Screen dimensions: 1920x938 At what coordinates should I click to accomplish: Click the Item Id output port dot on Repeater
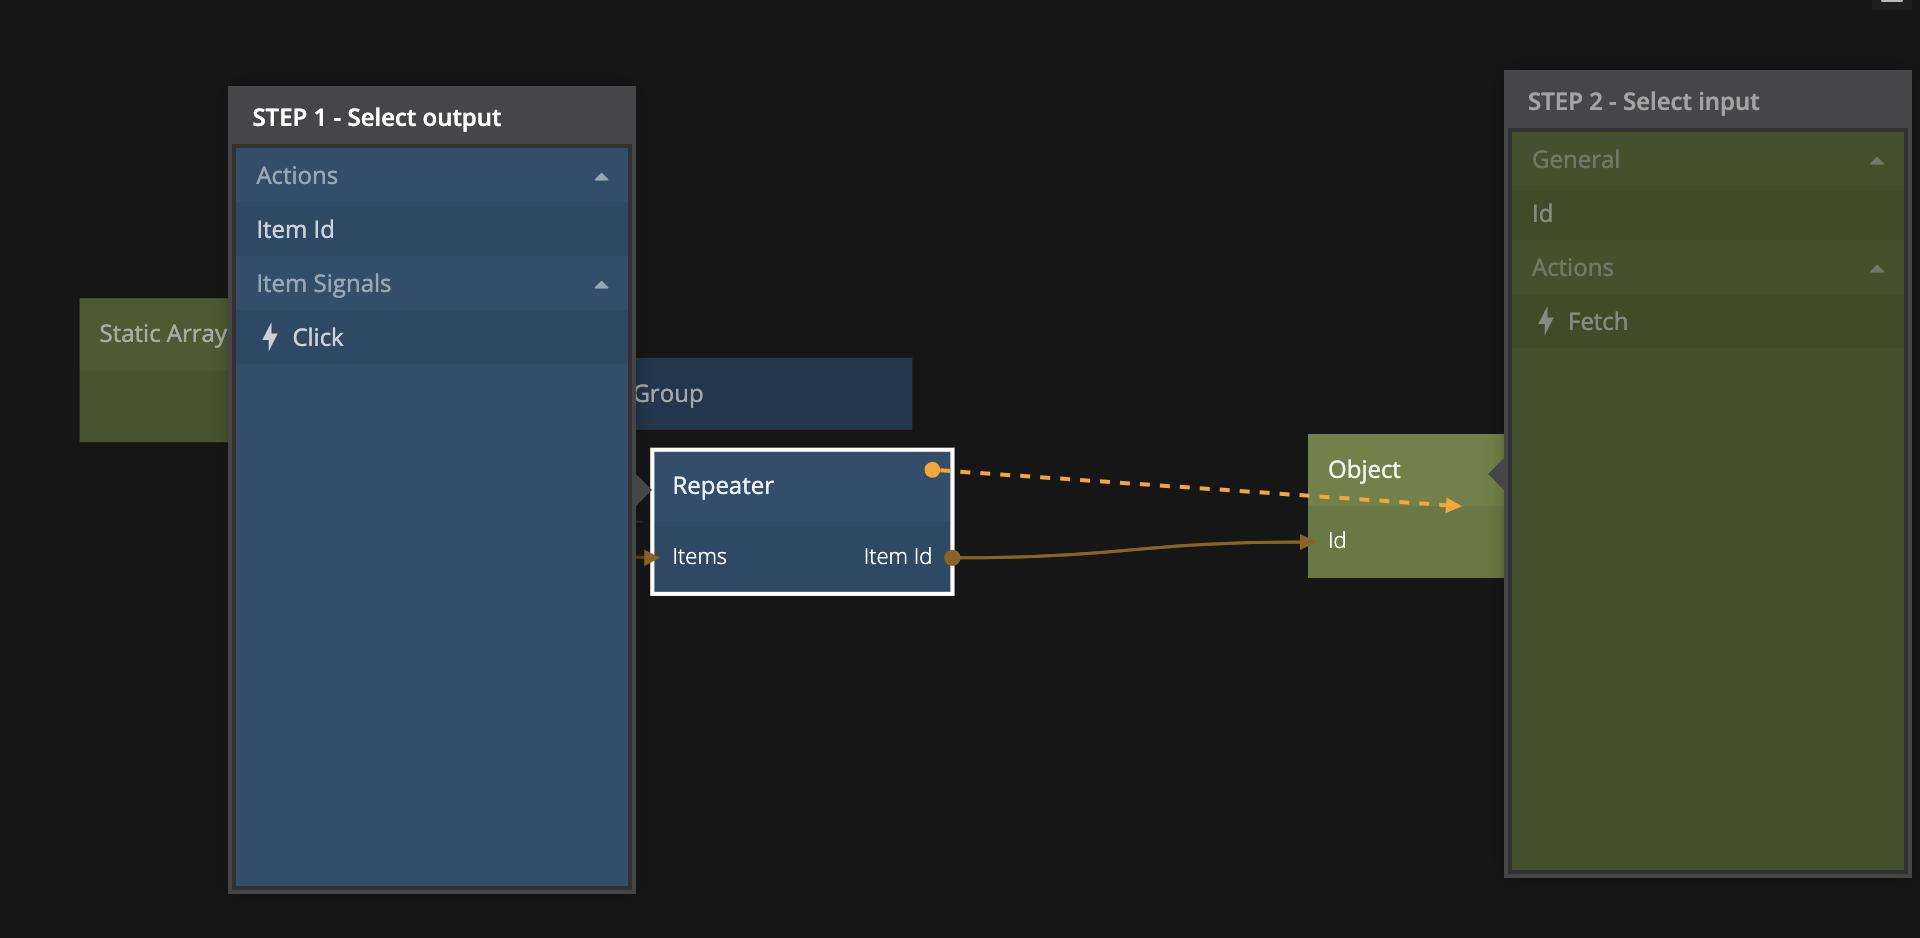pos(952,557)
